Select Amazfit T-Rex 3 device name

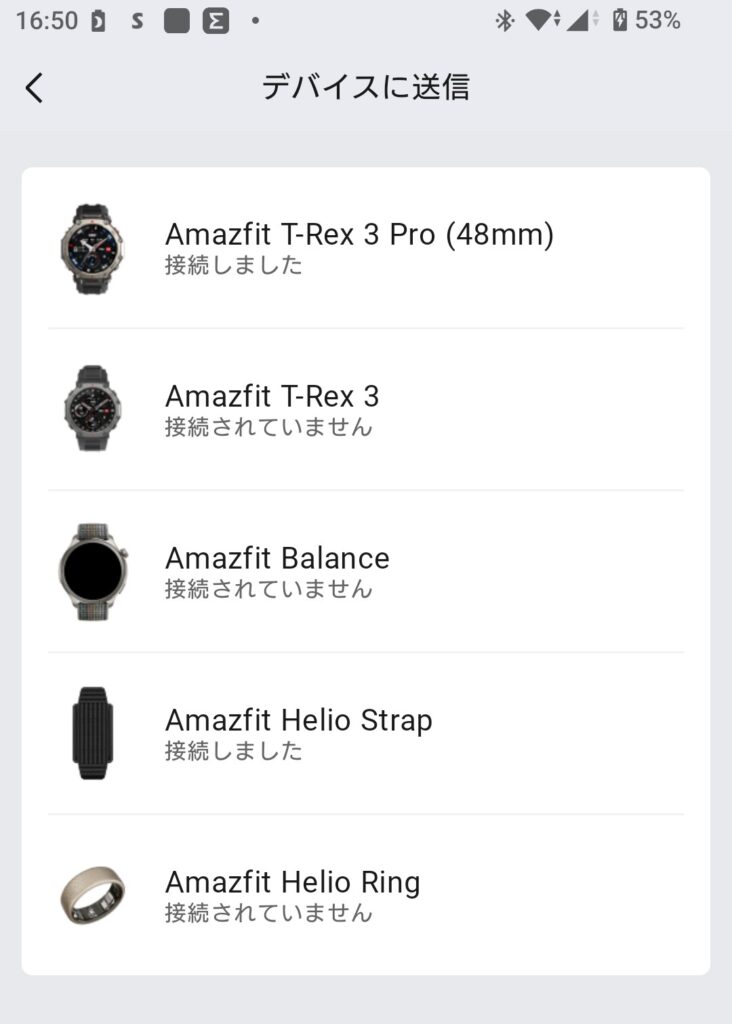click(x=272, y=396)
